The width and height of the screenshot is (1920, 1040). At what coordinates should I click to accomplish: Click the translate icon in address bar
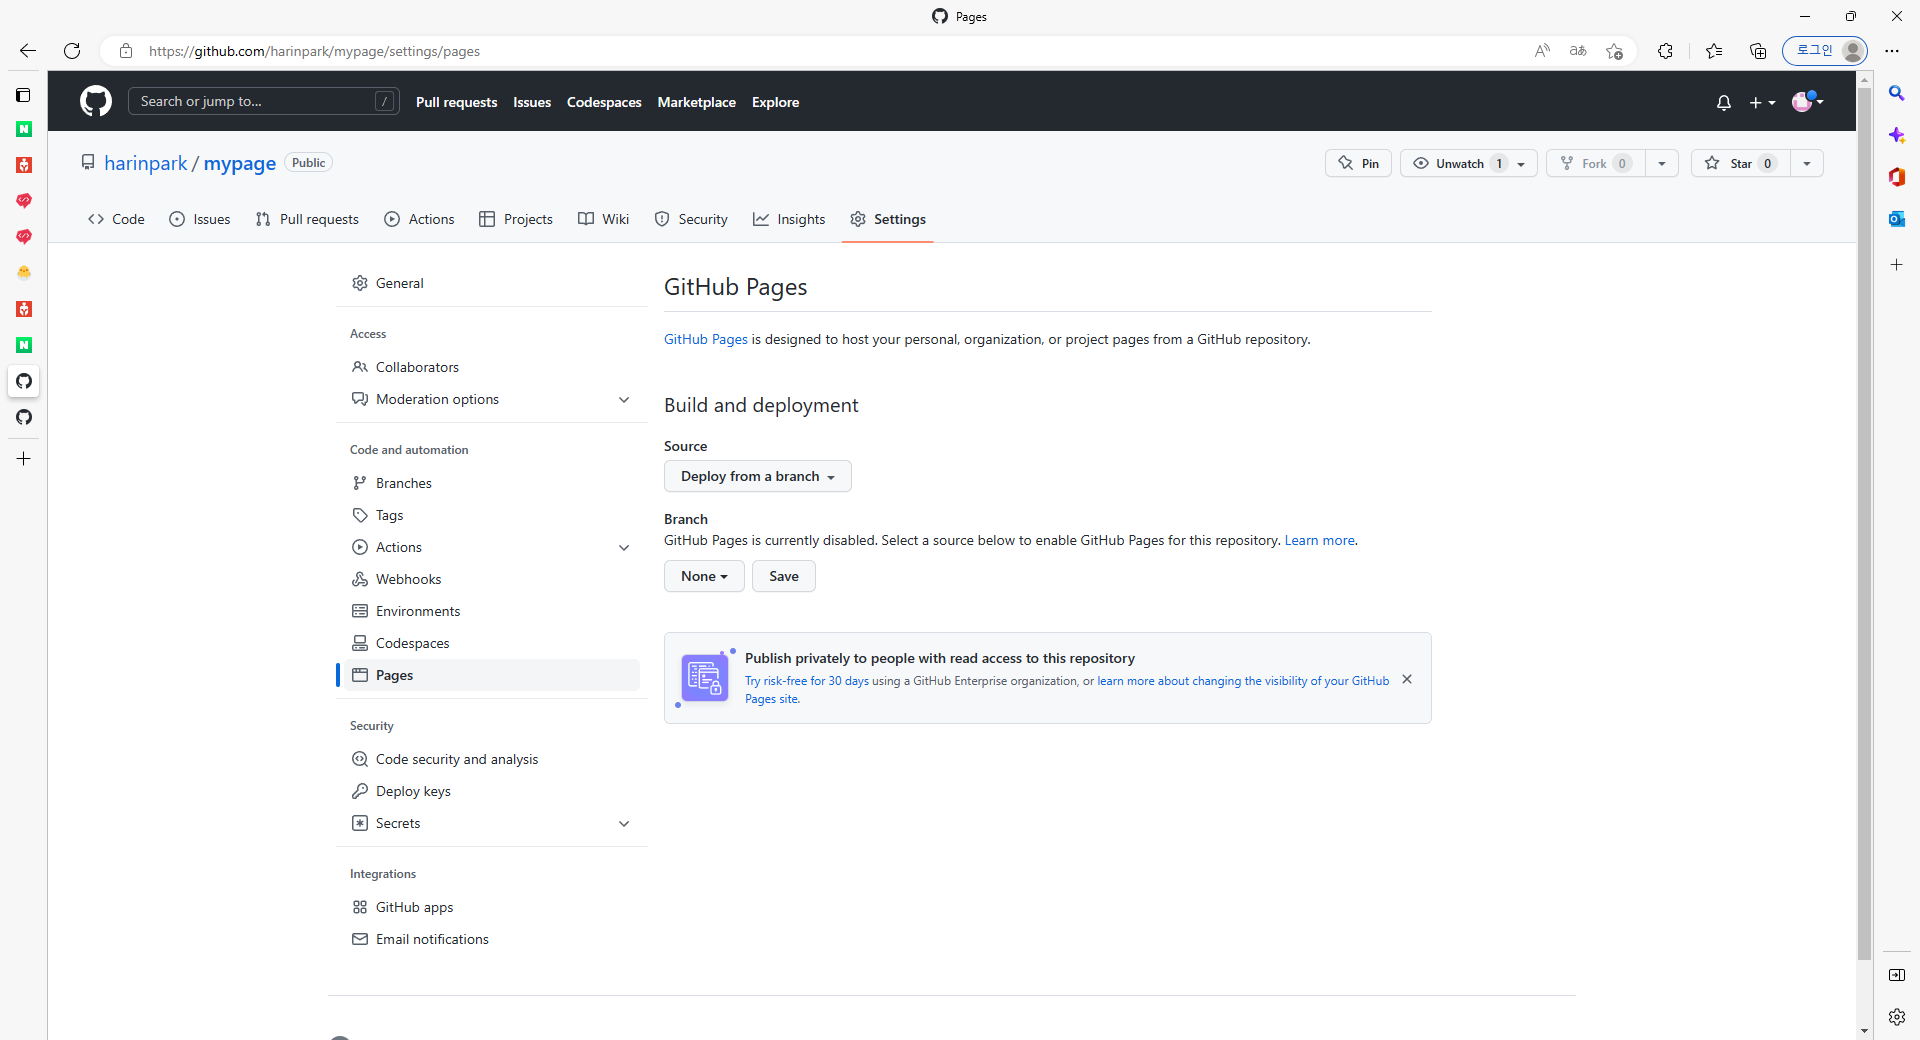tap(1578, 51)
